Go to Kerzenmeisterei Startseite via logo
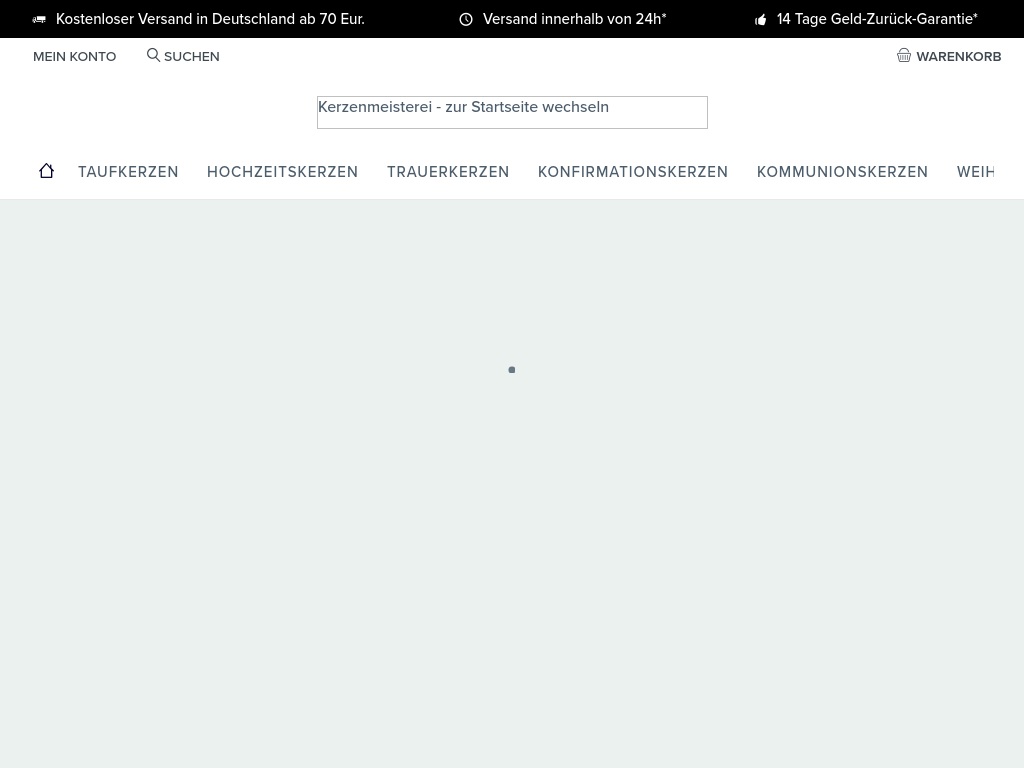Viewport: 1024px width, 768px height. pos(511,111)
